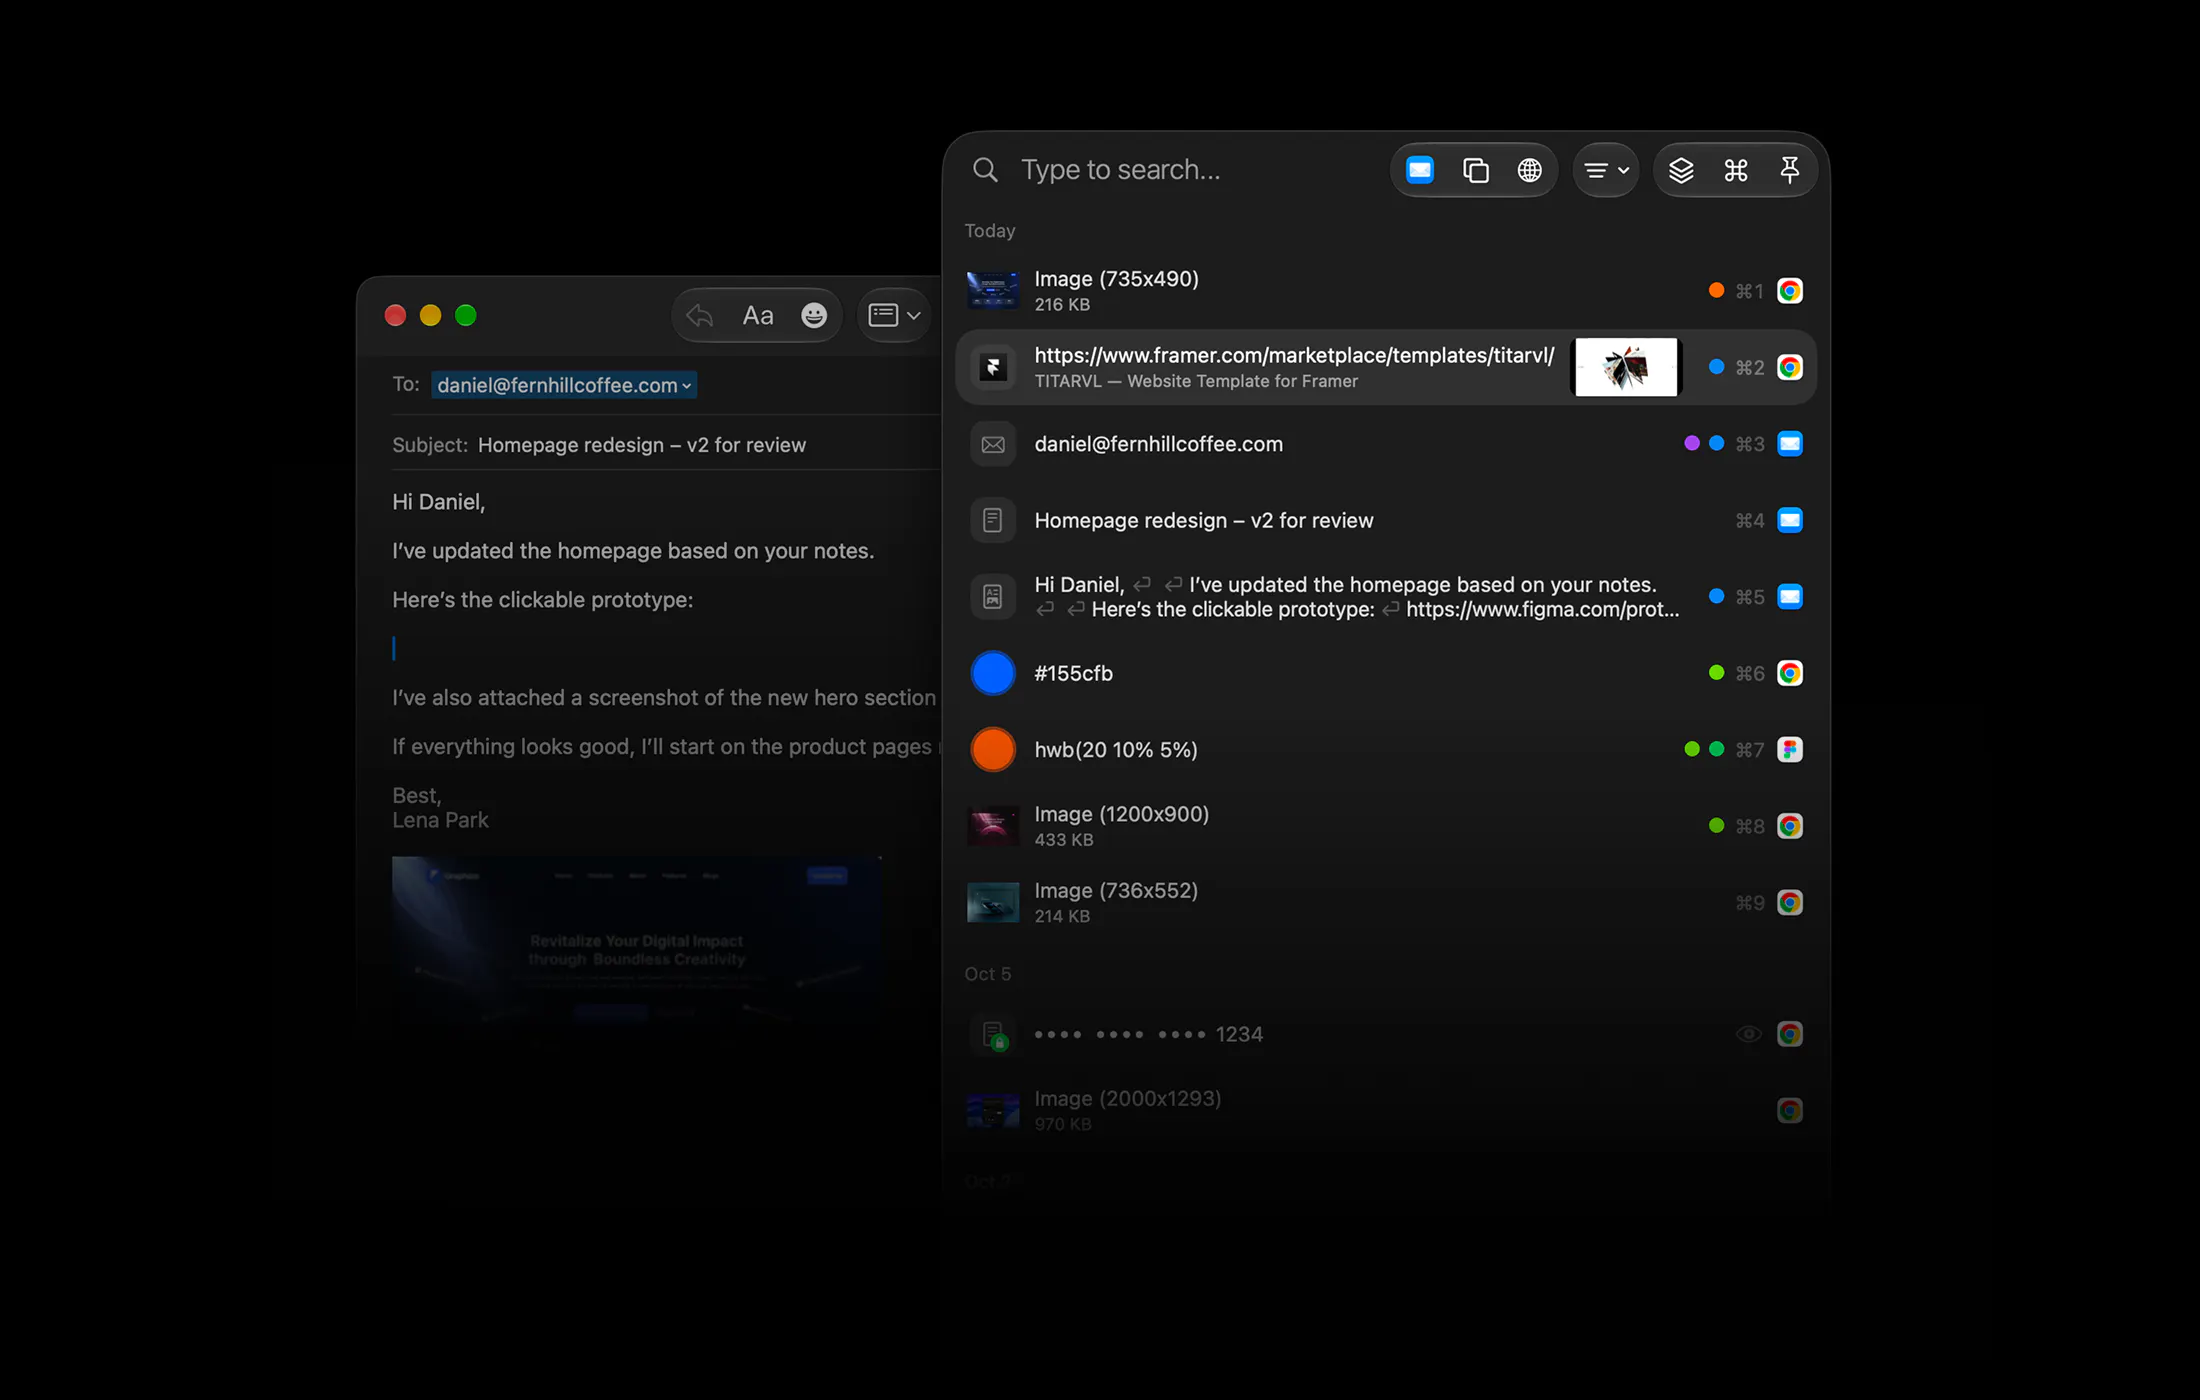Click Mail source icon on daniel@fernhillcoffee.com row
Screen dimensions: 2200x1400
1790,444
